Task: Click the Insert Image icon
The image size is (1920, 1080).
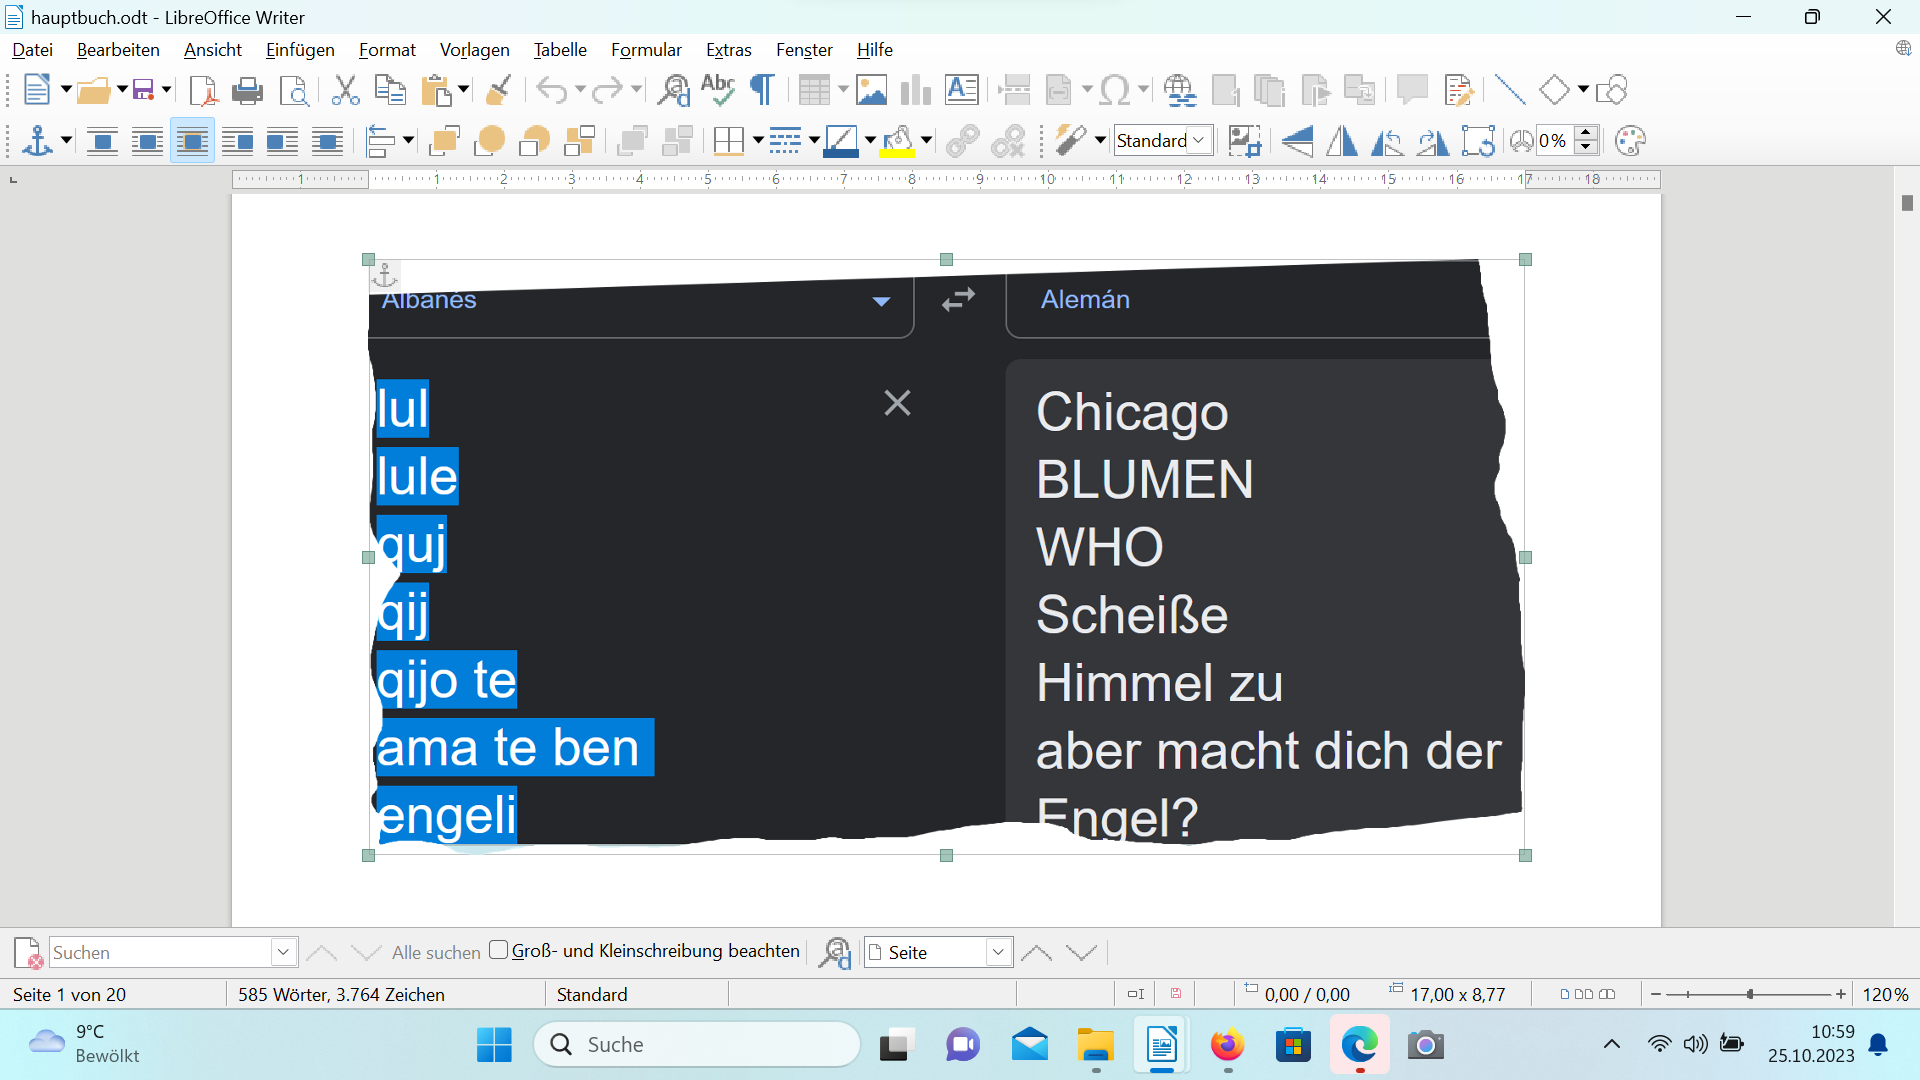Action: (871, 91)
